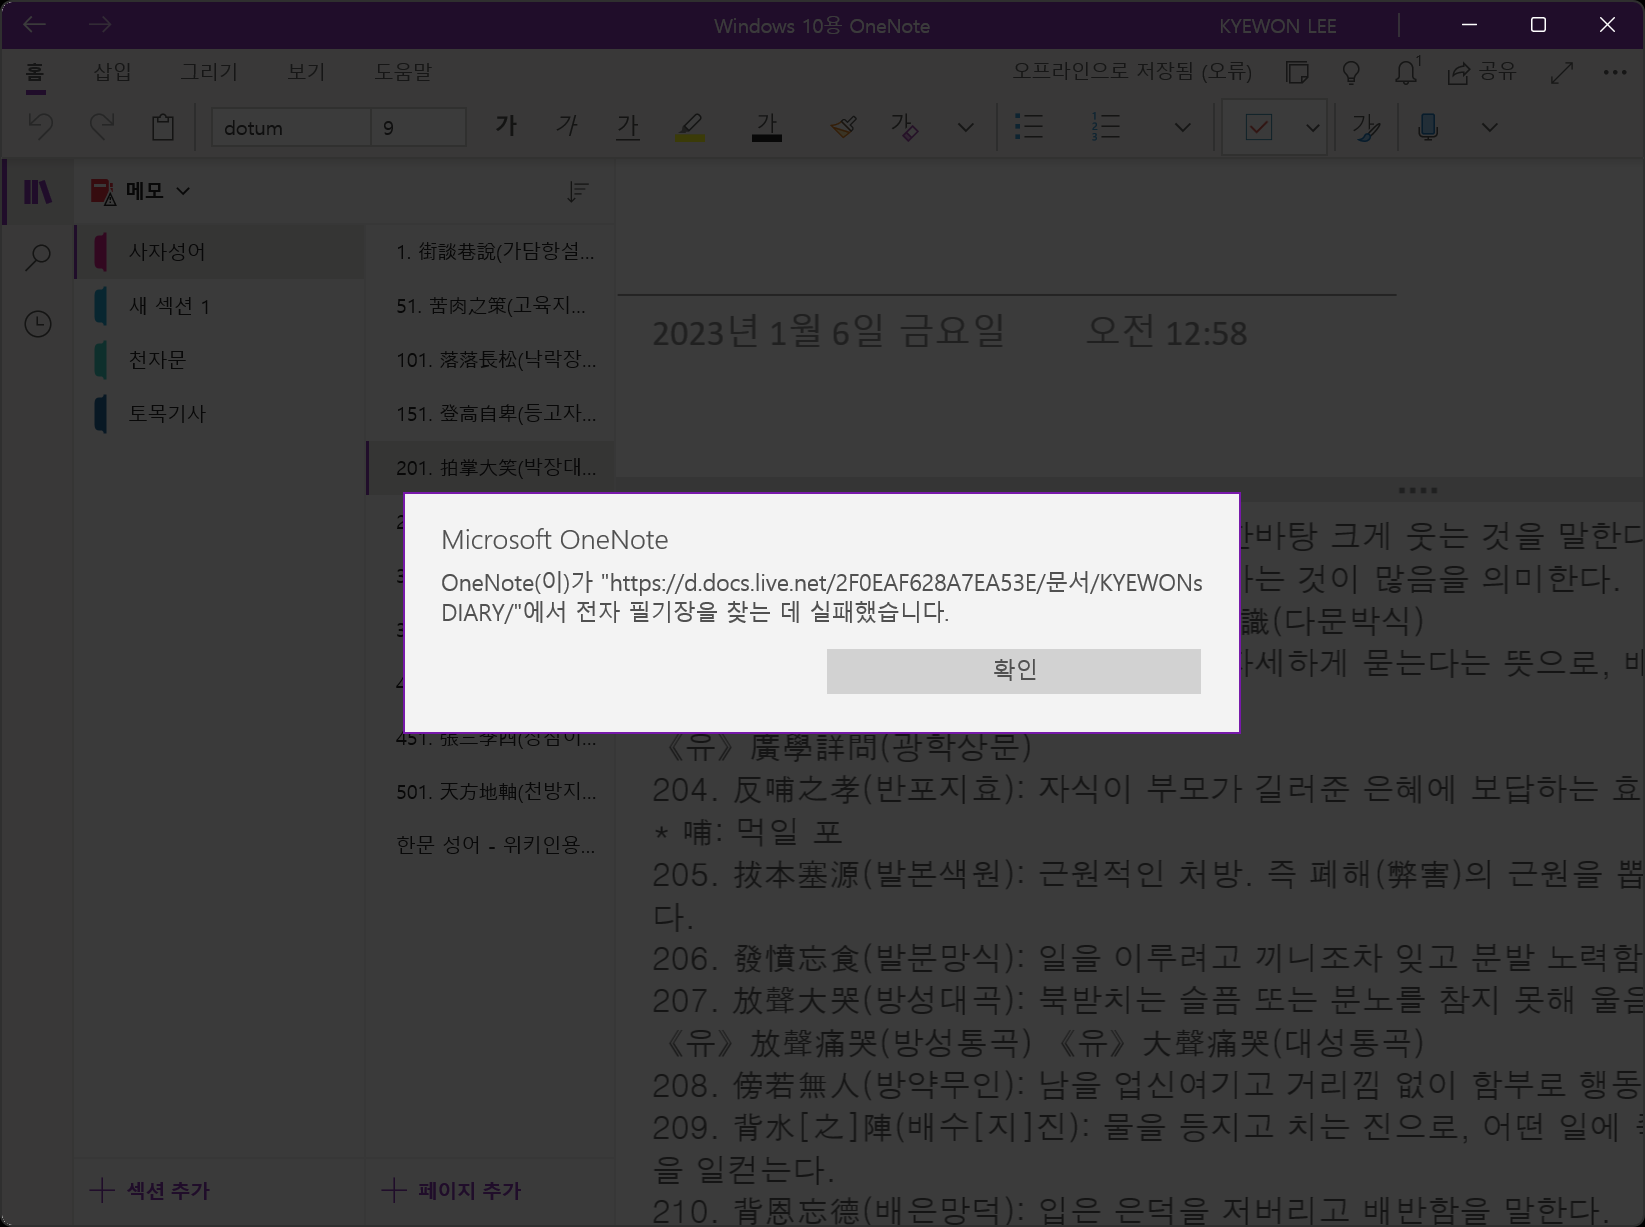Click the redo icon

[101, 127]
